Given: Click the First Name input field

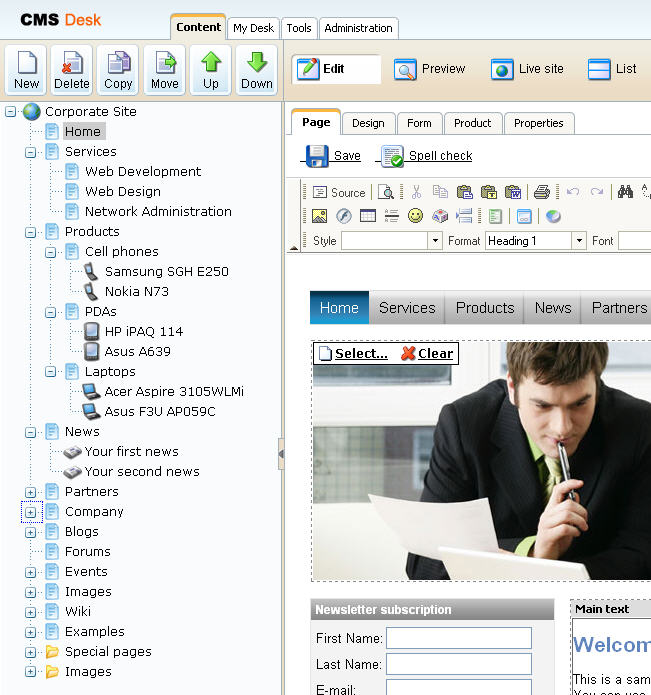Looking at the screenshot, I should coord(459,638).
